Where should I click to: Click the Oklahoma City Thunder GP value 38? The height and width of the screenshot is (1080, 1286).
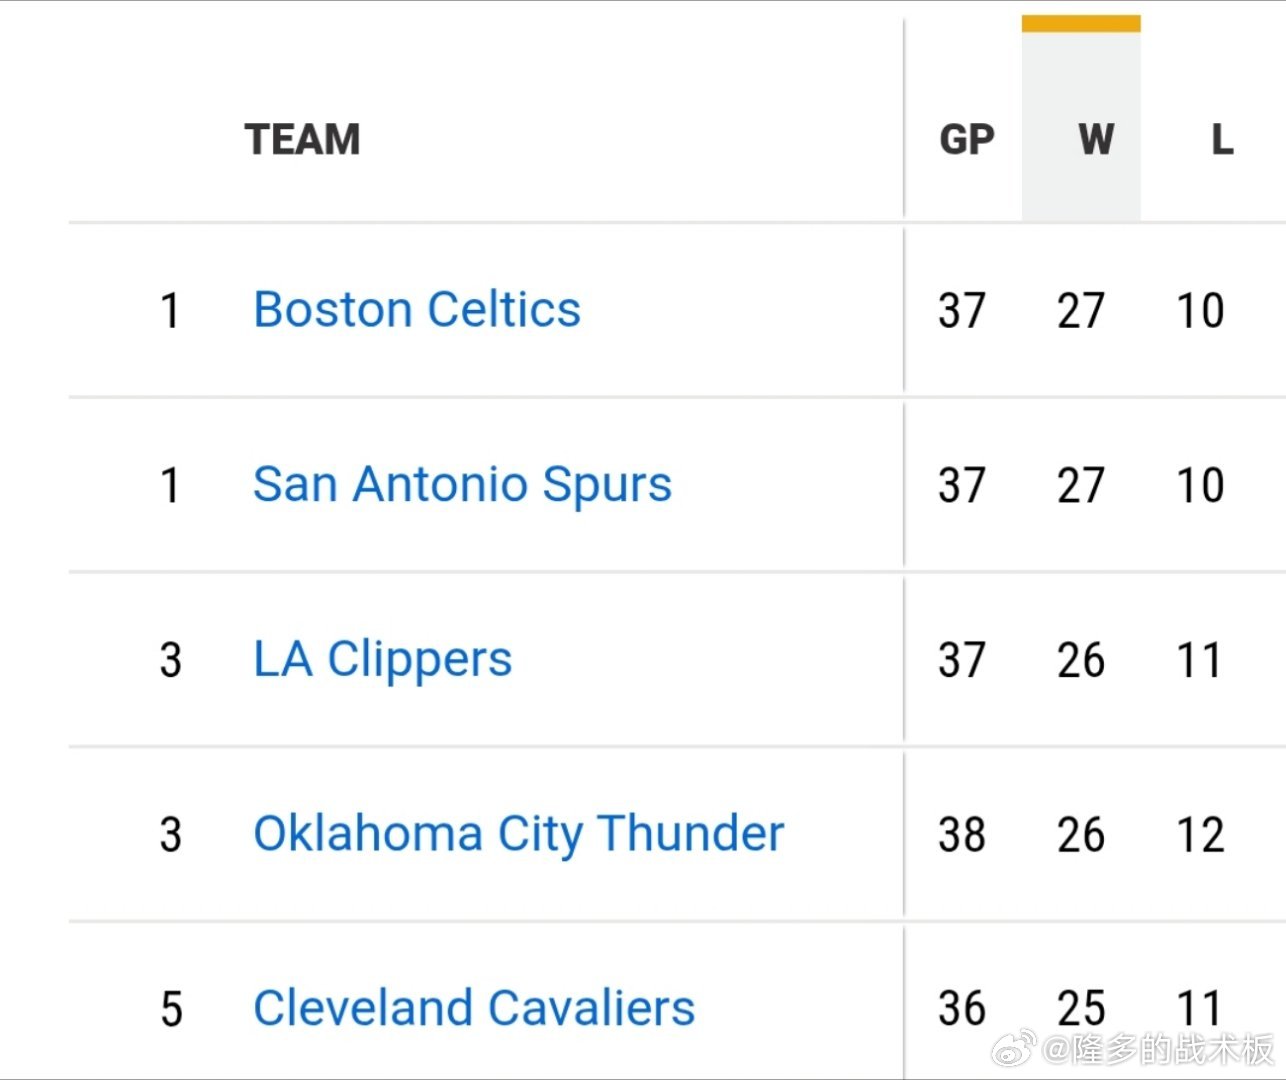[x=961, y=835]
